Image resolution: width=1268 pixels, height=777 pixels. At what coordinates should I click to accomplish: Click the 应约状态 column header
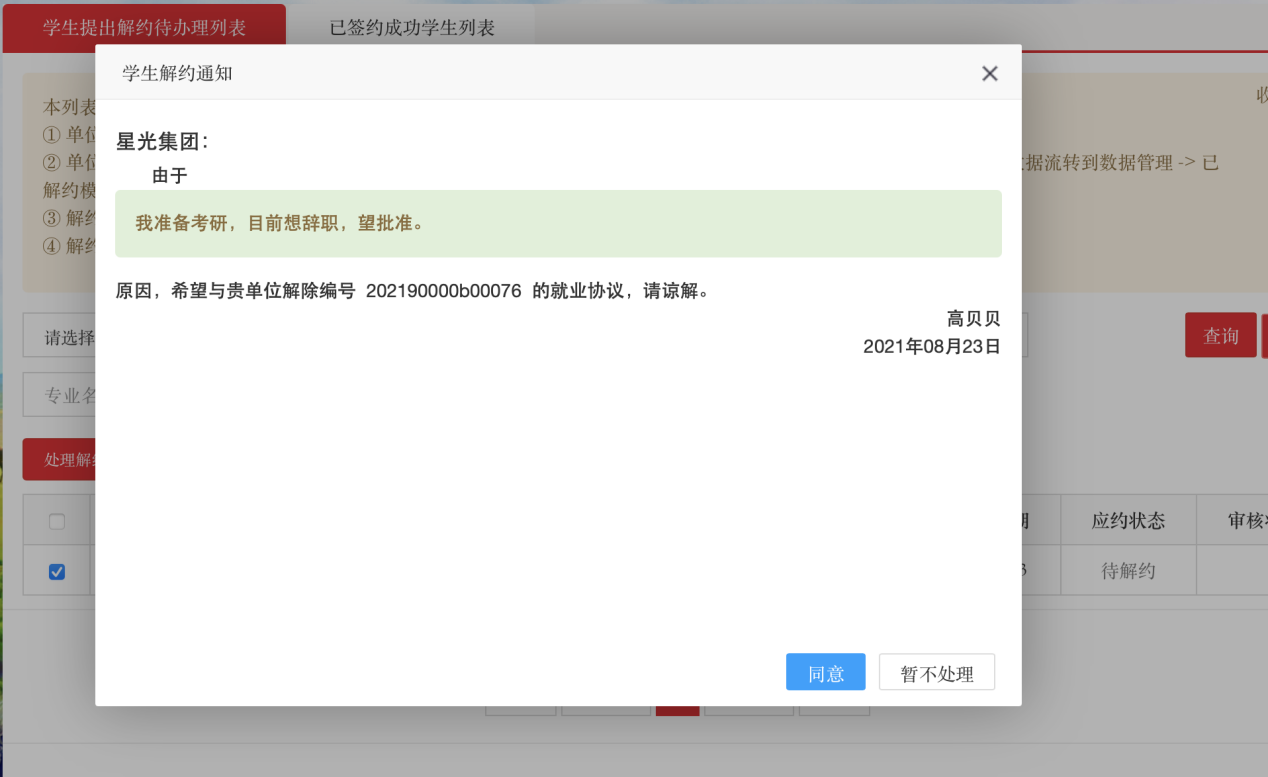click(1128, 521)
